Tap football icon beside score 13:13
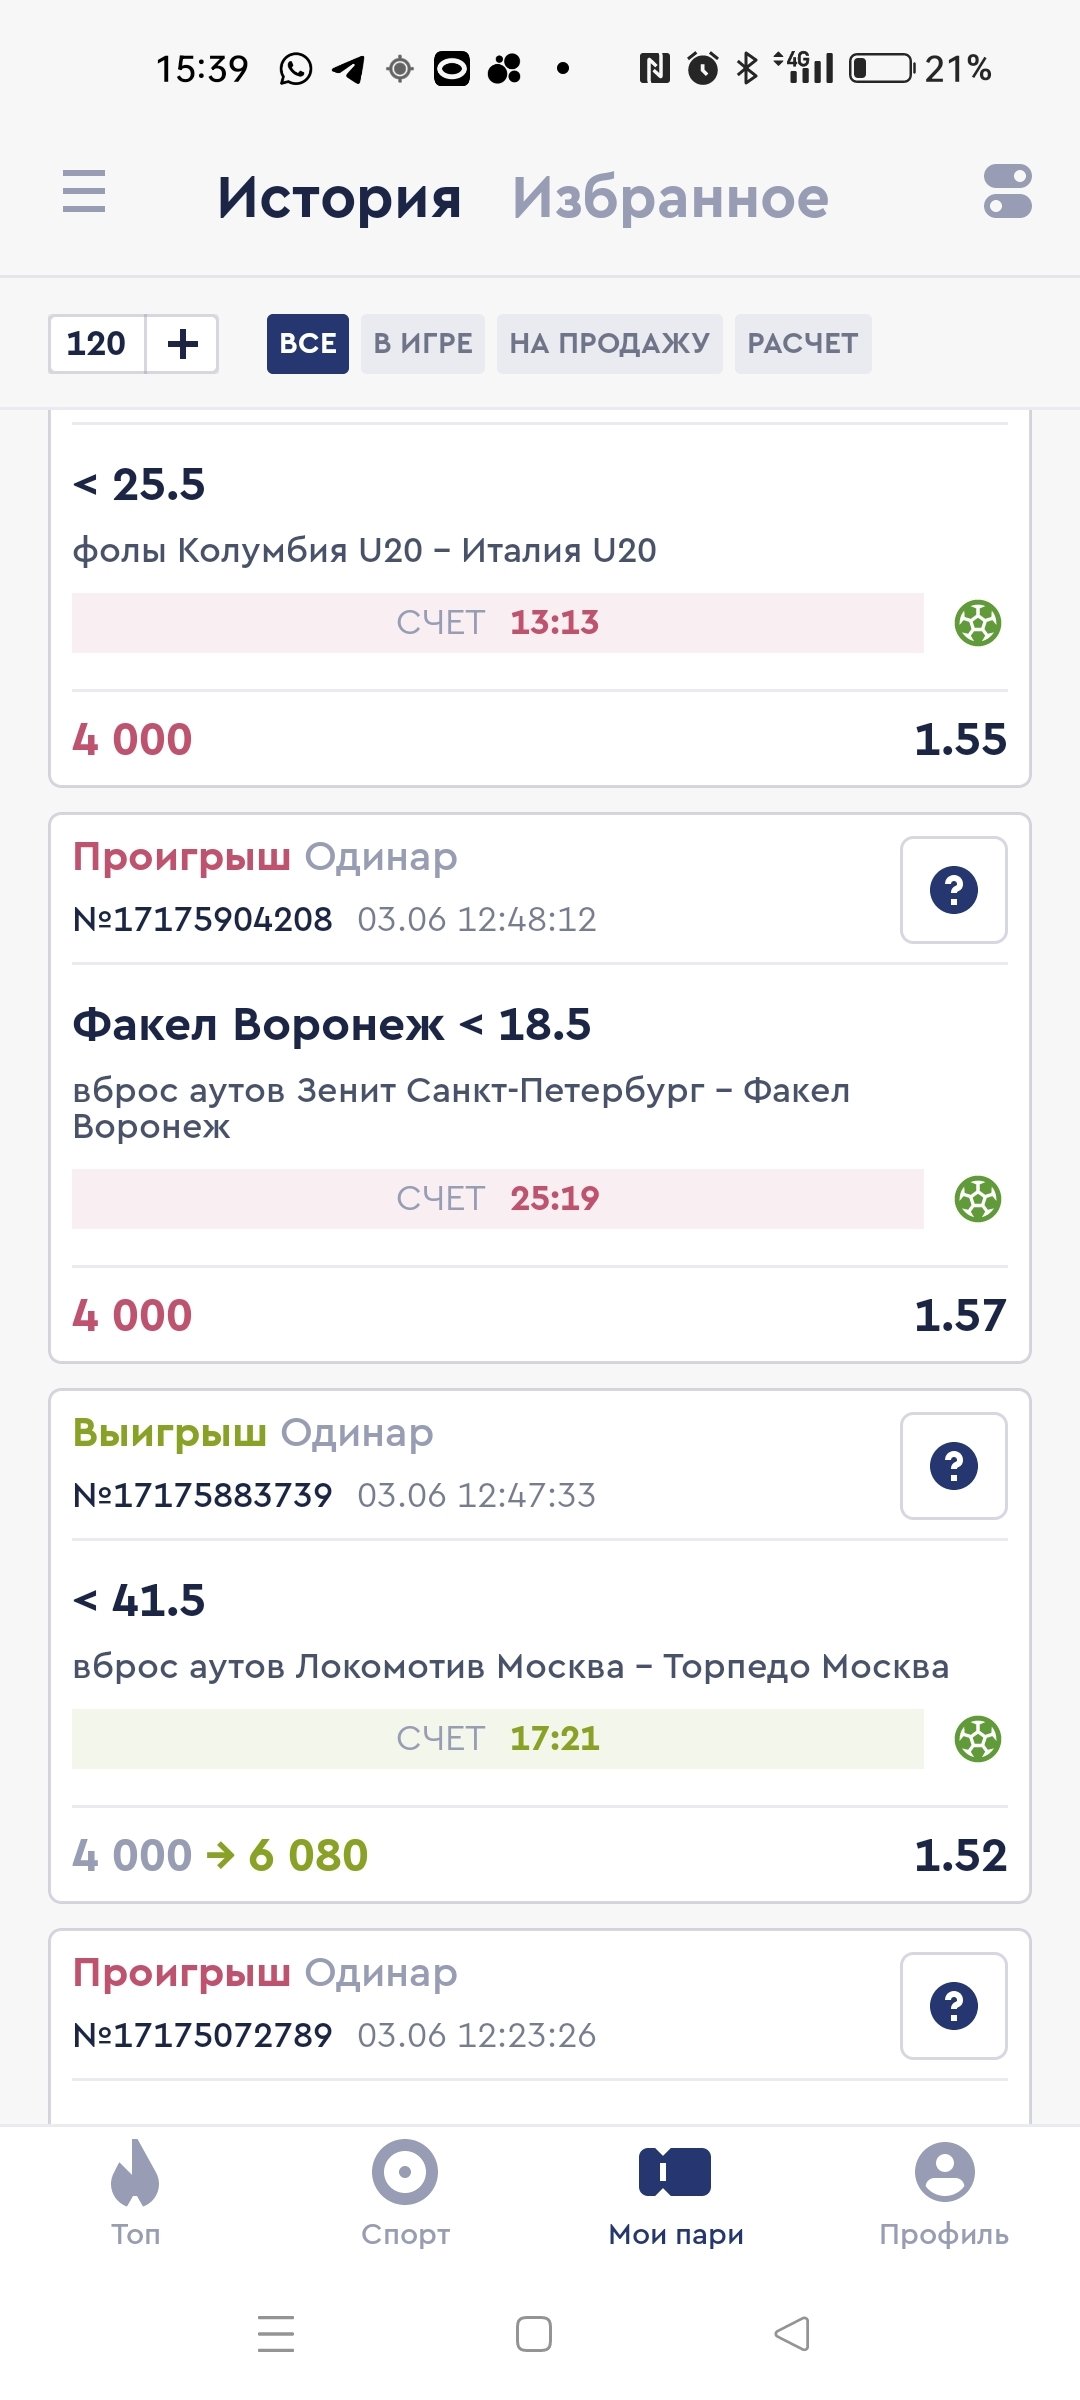Viewport: 1080px width, 2400px height. [977, 623]
